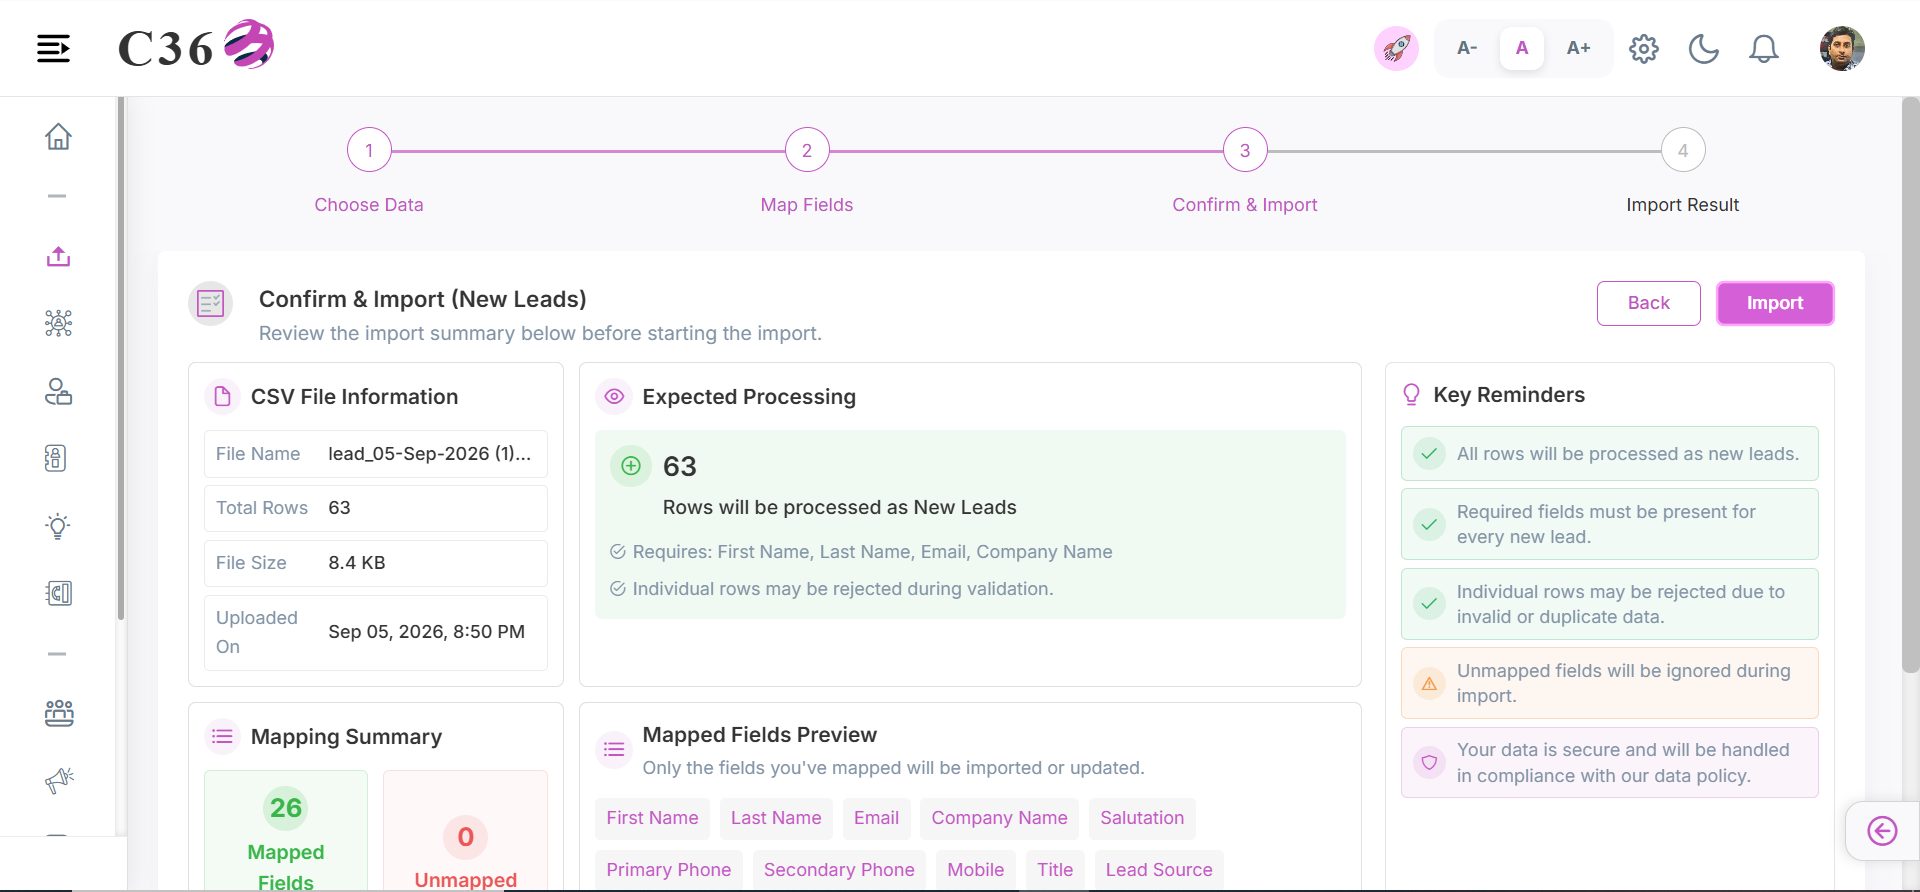1920x892 pixels.
Task: Click the Import Result step label
Action: pyautogui.click(x=1683, y=205)
